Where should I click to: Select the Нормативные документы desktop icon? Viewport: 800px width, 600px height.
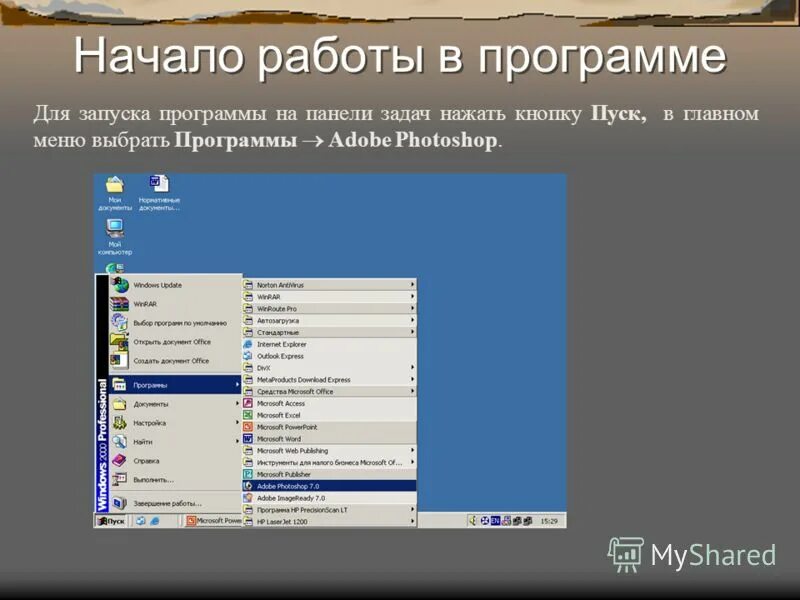[159, 193]
